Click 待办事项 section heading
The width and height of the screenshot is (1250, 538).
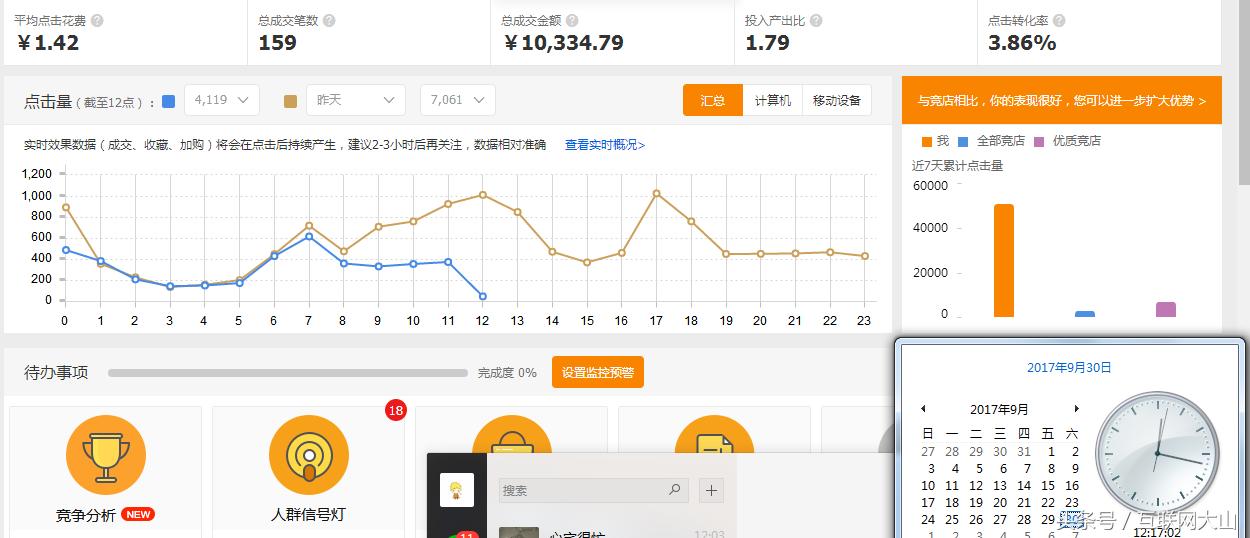coord(56,372)
